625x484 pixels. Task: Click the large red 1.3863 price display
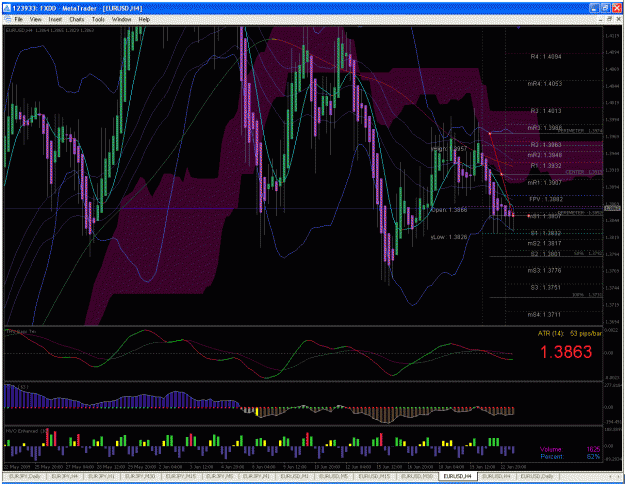pyautogui.click(x=566, y=352)
